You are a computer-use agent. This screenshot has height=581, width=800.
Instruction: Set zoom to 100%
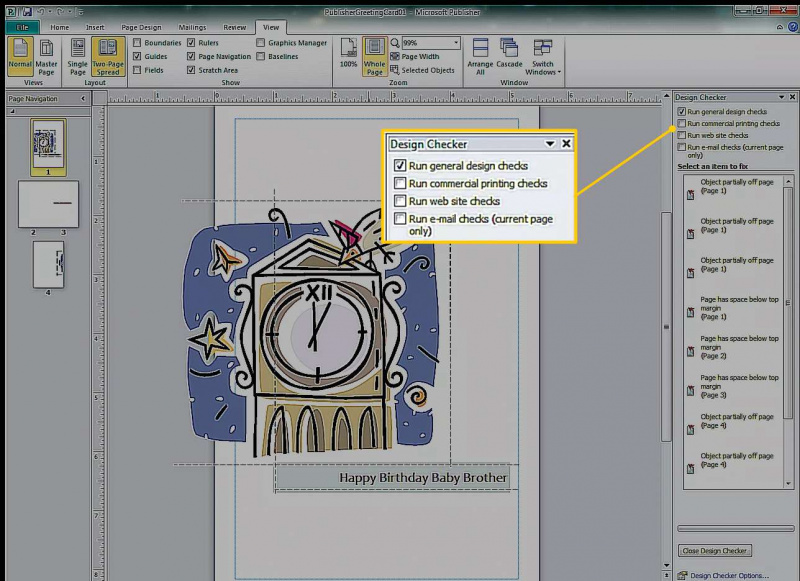(348, 53)
